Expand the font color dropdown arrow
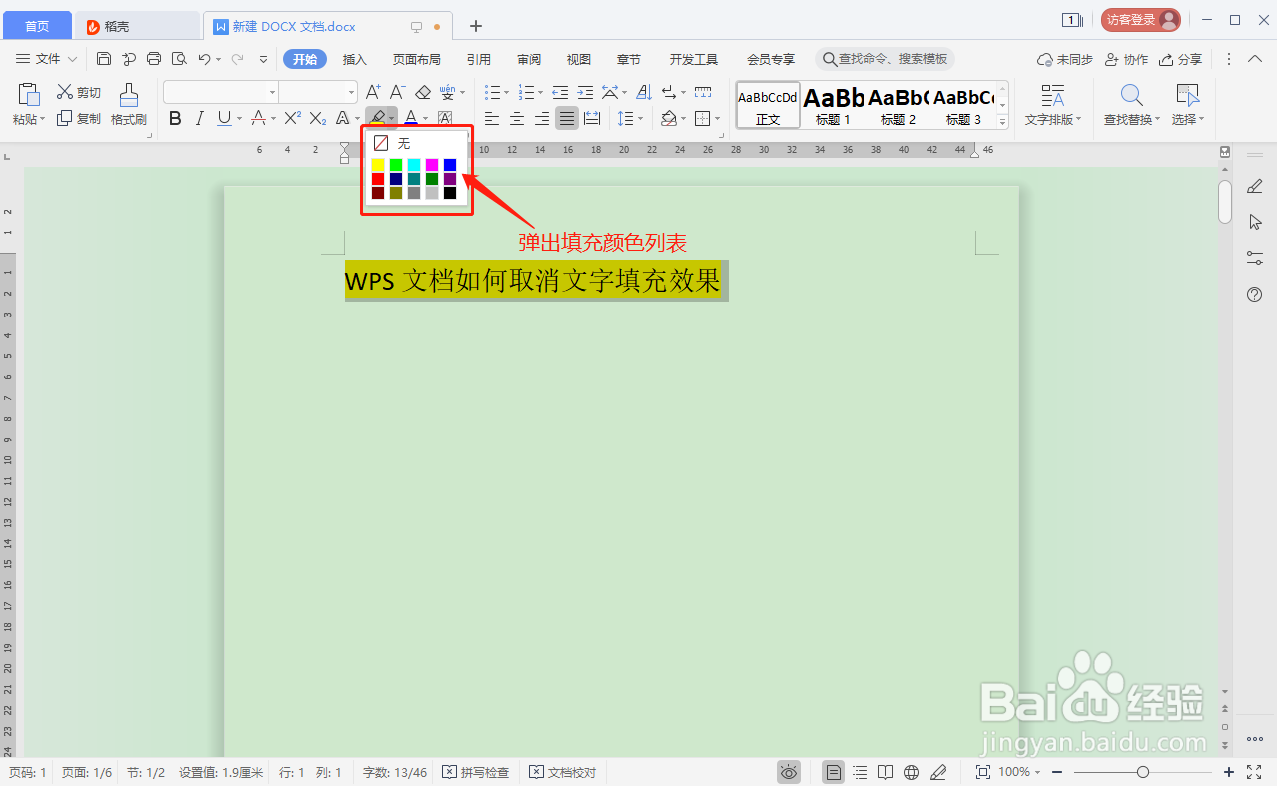 click(x=424, y=119)
